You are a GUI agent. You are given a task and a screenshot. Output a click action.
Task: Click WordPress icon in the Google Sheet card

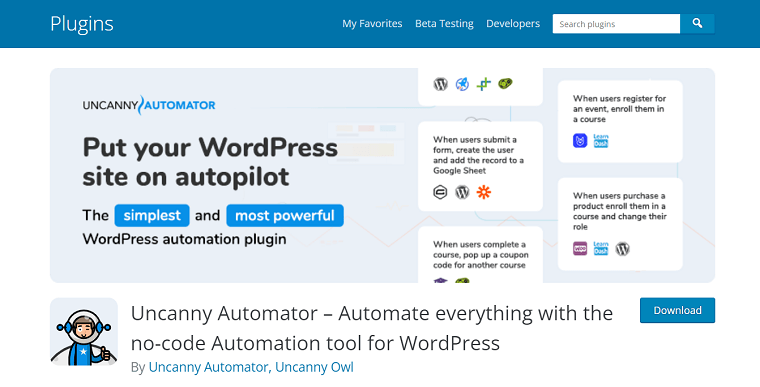[462, 193]
